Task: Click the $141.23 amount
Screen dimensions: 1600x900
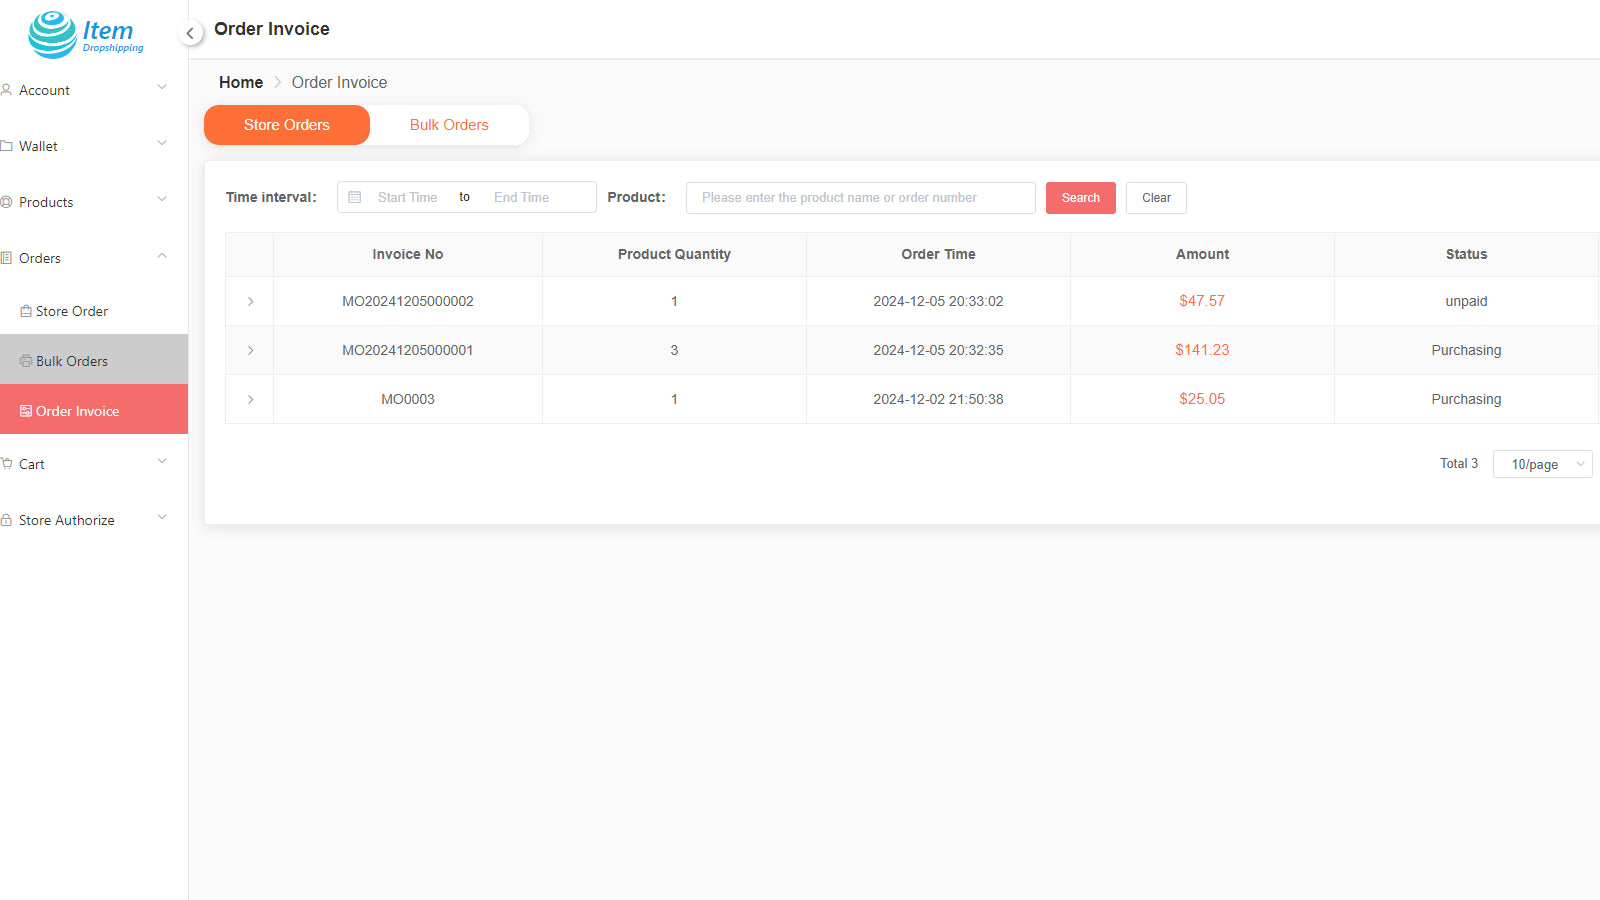Action: [x=1202, y=350]
